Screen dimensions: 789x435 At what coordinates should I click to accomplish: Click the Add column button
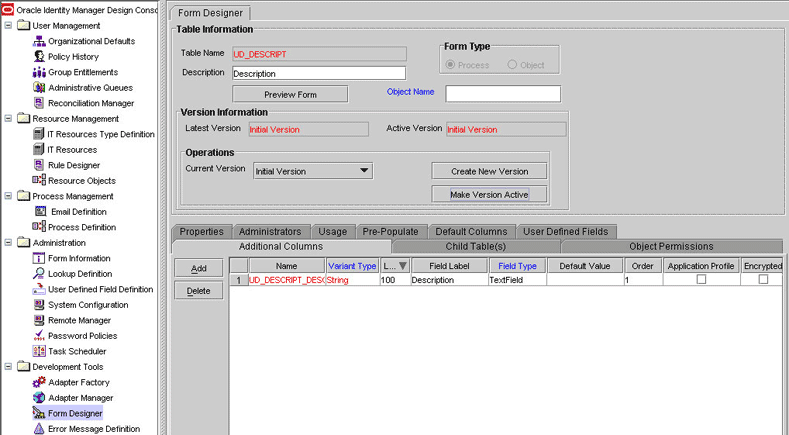tap(199, 268)
